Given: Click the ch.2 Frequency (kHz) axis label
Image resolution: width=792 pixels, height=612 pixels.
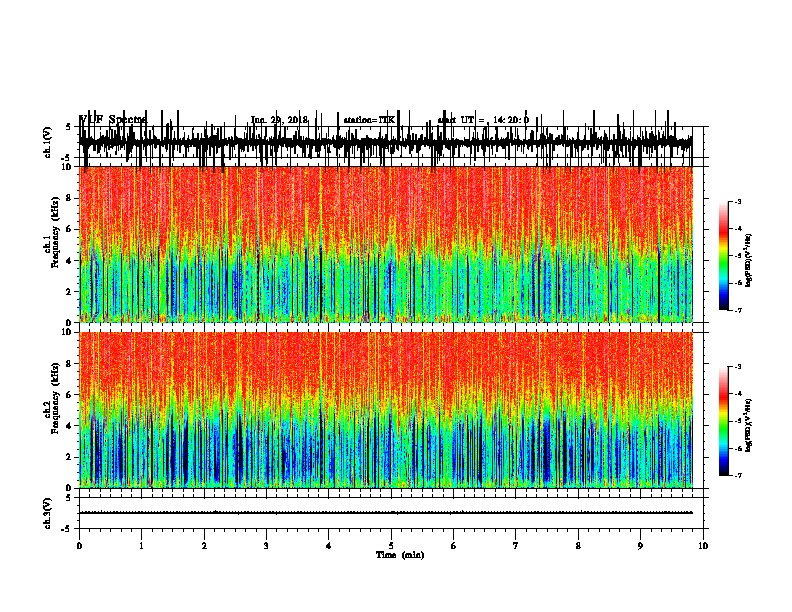Looking at the screenshot, I should coord(53,398).
